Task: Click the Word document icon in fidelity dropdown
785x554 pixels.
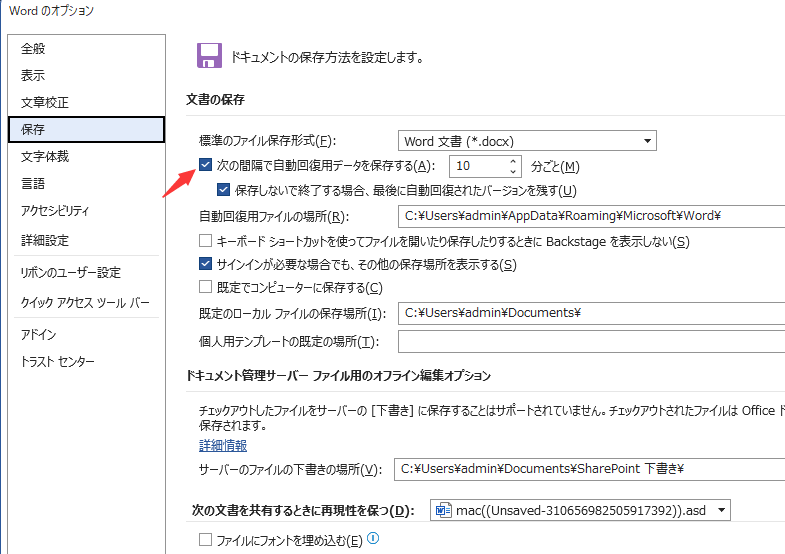Action: (444, 510)
